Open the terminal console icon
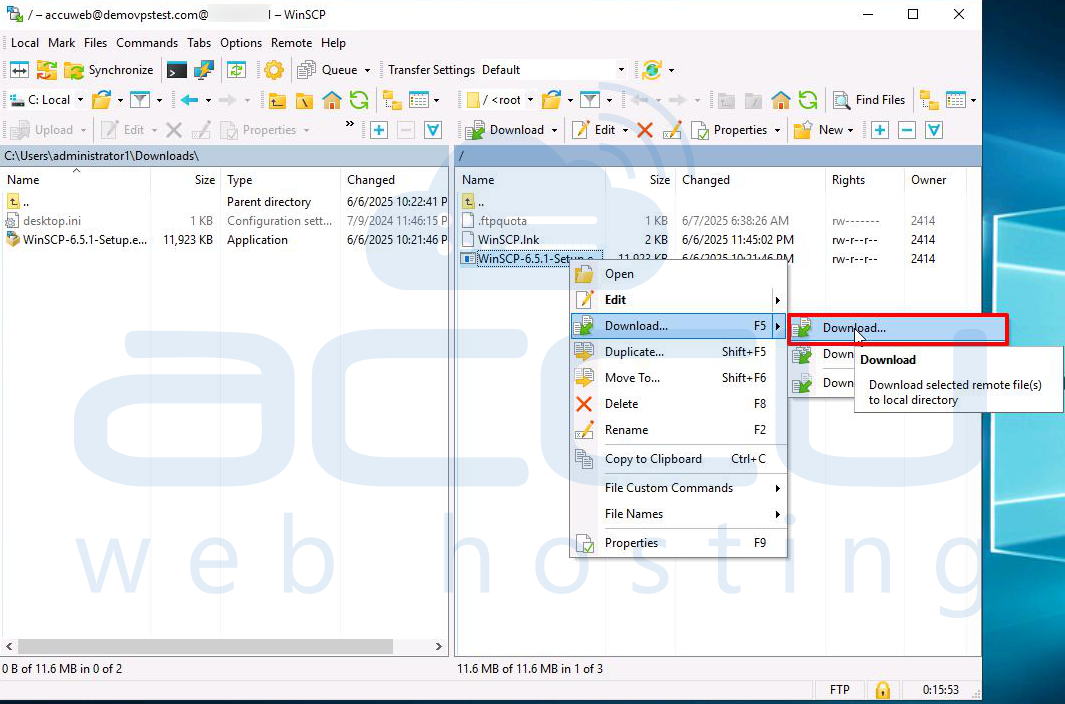1065x704 pixels. pyautogui.click(x=177, y=70)
